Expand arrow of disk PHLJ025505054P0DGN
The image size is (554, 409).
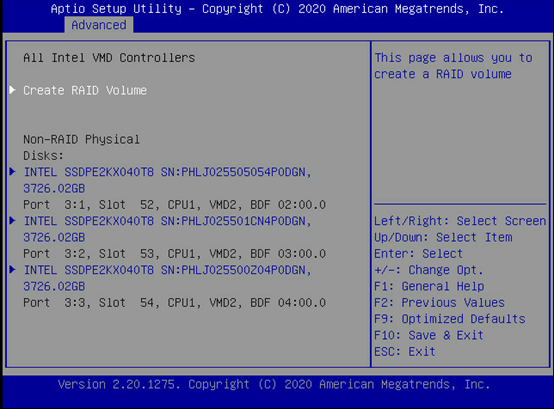(13, 172)
